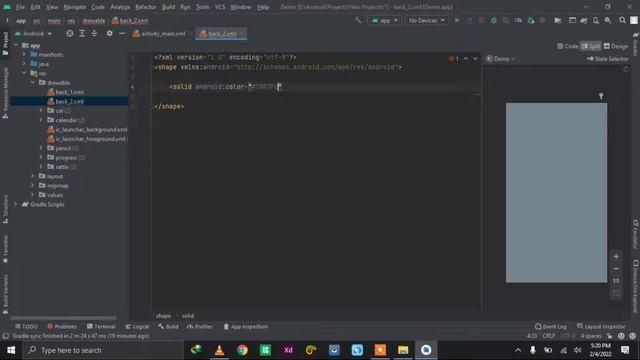This screenshot has height=360, width=640.
Task: Toggle the Project tool window tab
Action: point(5,43)
